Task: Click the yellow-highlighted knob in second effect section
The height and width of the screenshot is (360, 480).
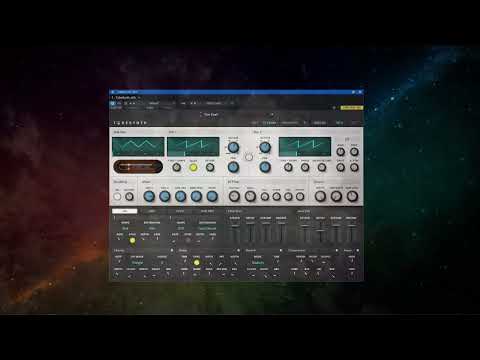Action: point(197,263)
